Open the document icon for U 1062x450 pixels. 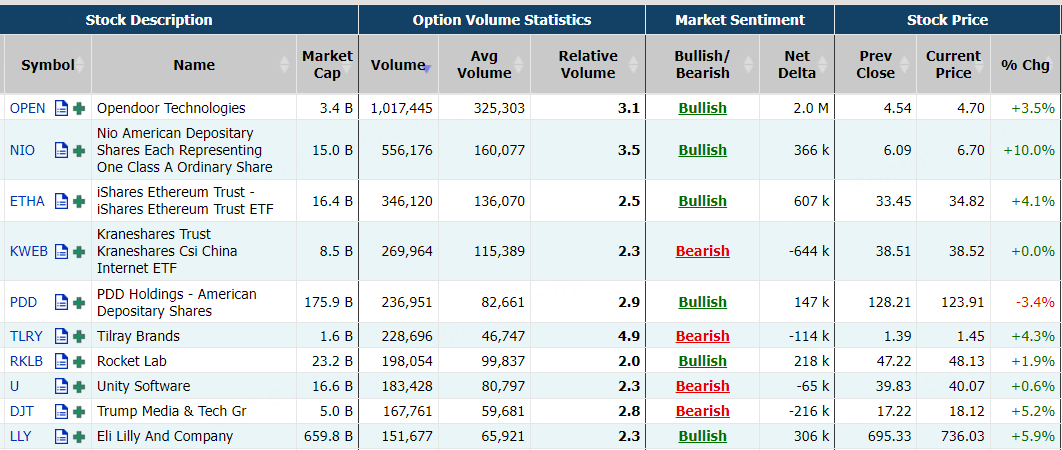[62, 386]
